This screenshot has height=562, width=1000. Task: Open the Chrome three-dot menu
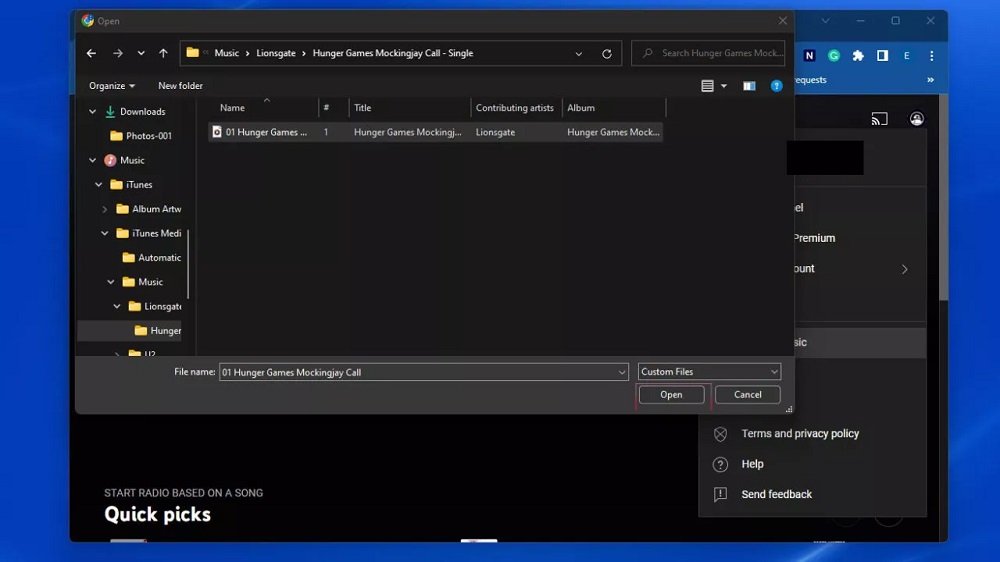pos(931,56)
